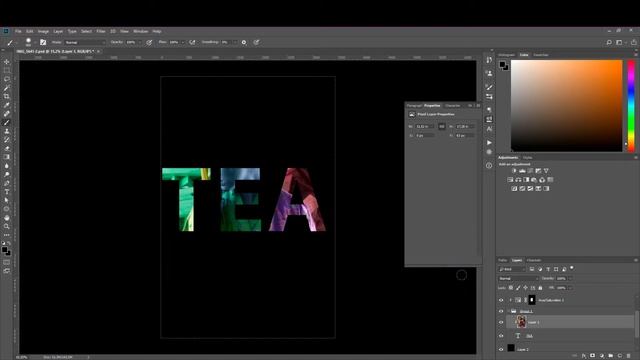
Task: Select the Clone Stamp tool
Action: pos(7,131)
